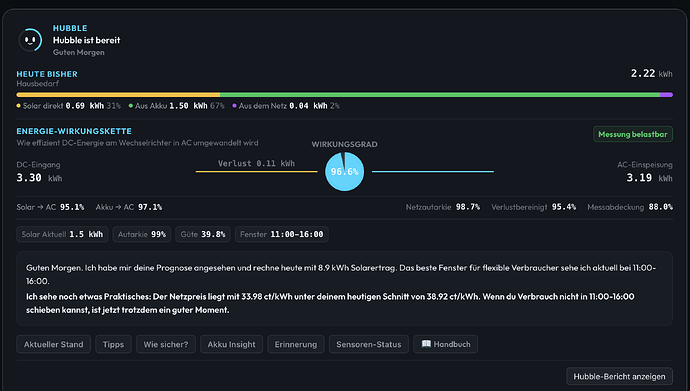Click the Solar direkt 0.69 kWh legend entry

(68, 106)
